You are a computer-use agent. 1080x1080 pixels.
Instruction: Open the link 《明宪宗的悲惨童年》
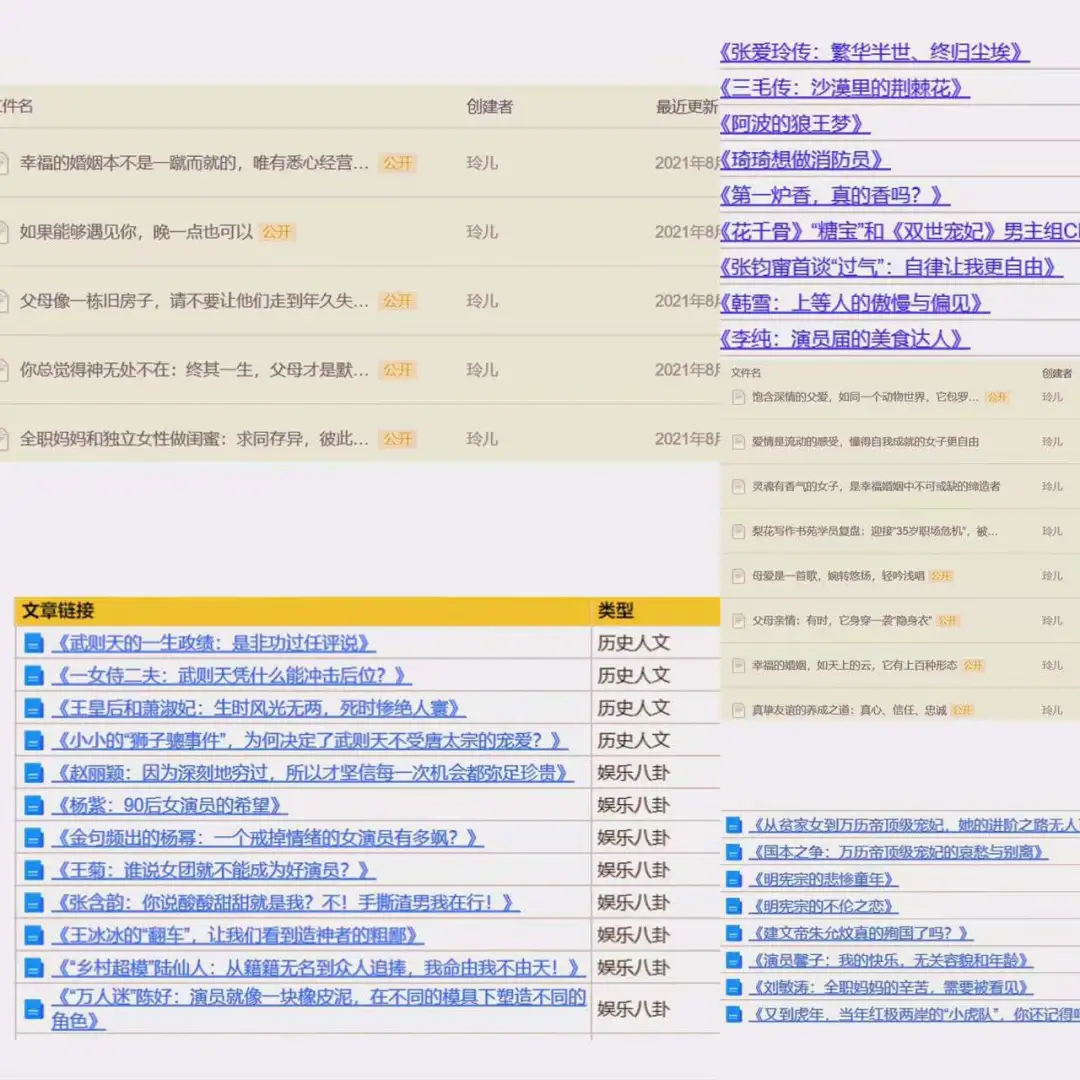(824, 880)
